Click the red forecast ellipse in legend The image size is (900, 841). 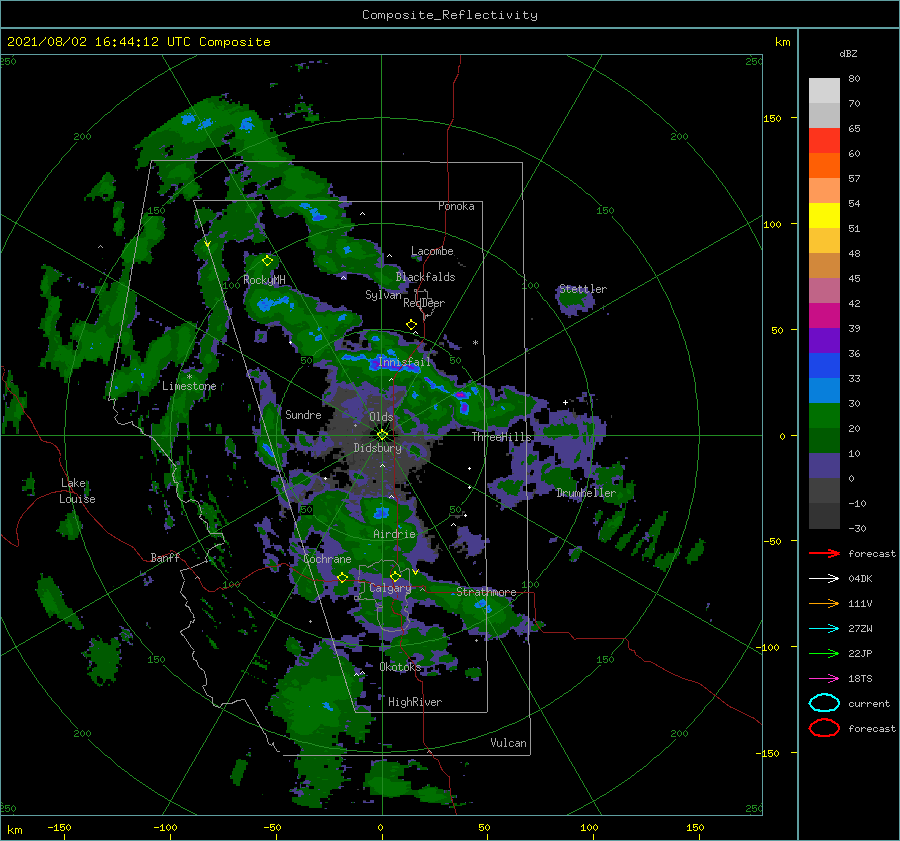[824, 728]
